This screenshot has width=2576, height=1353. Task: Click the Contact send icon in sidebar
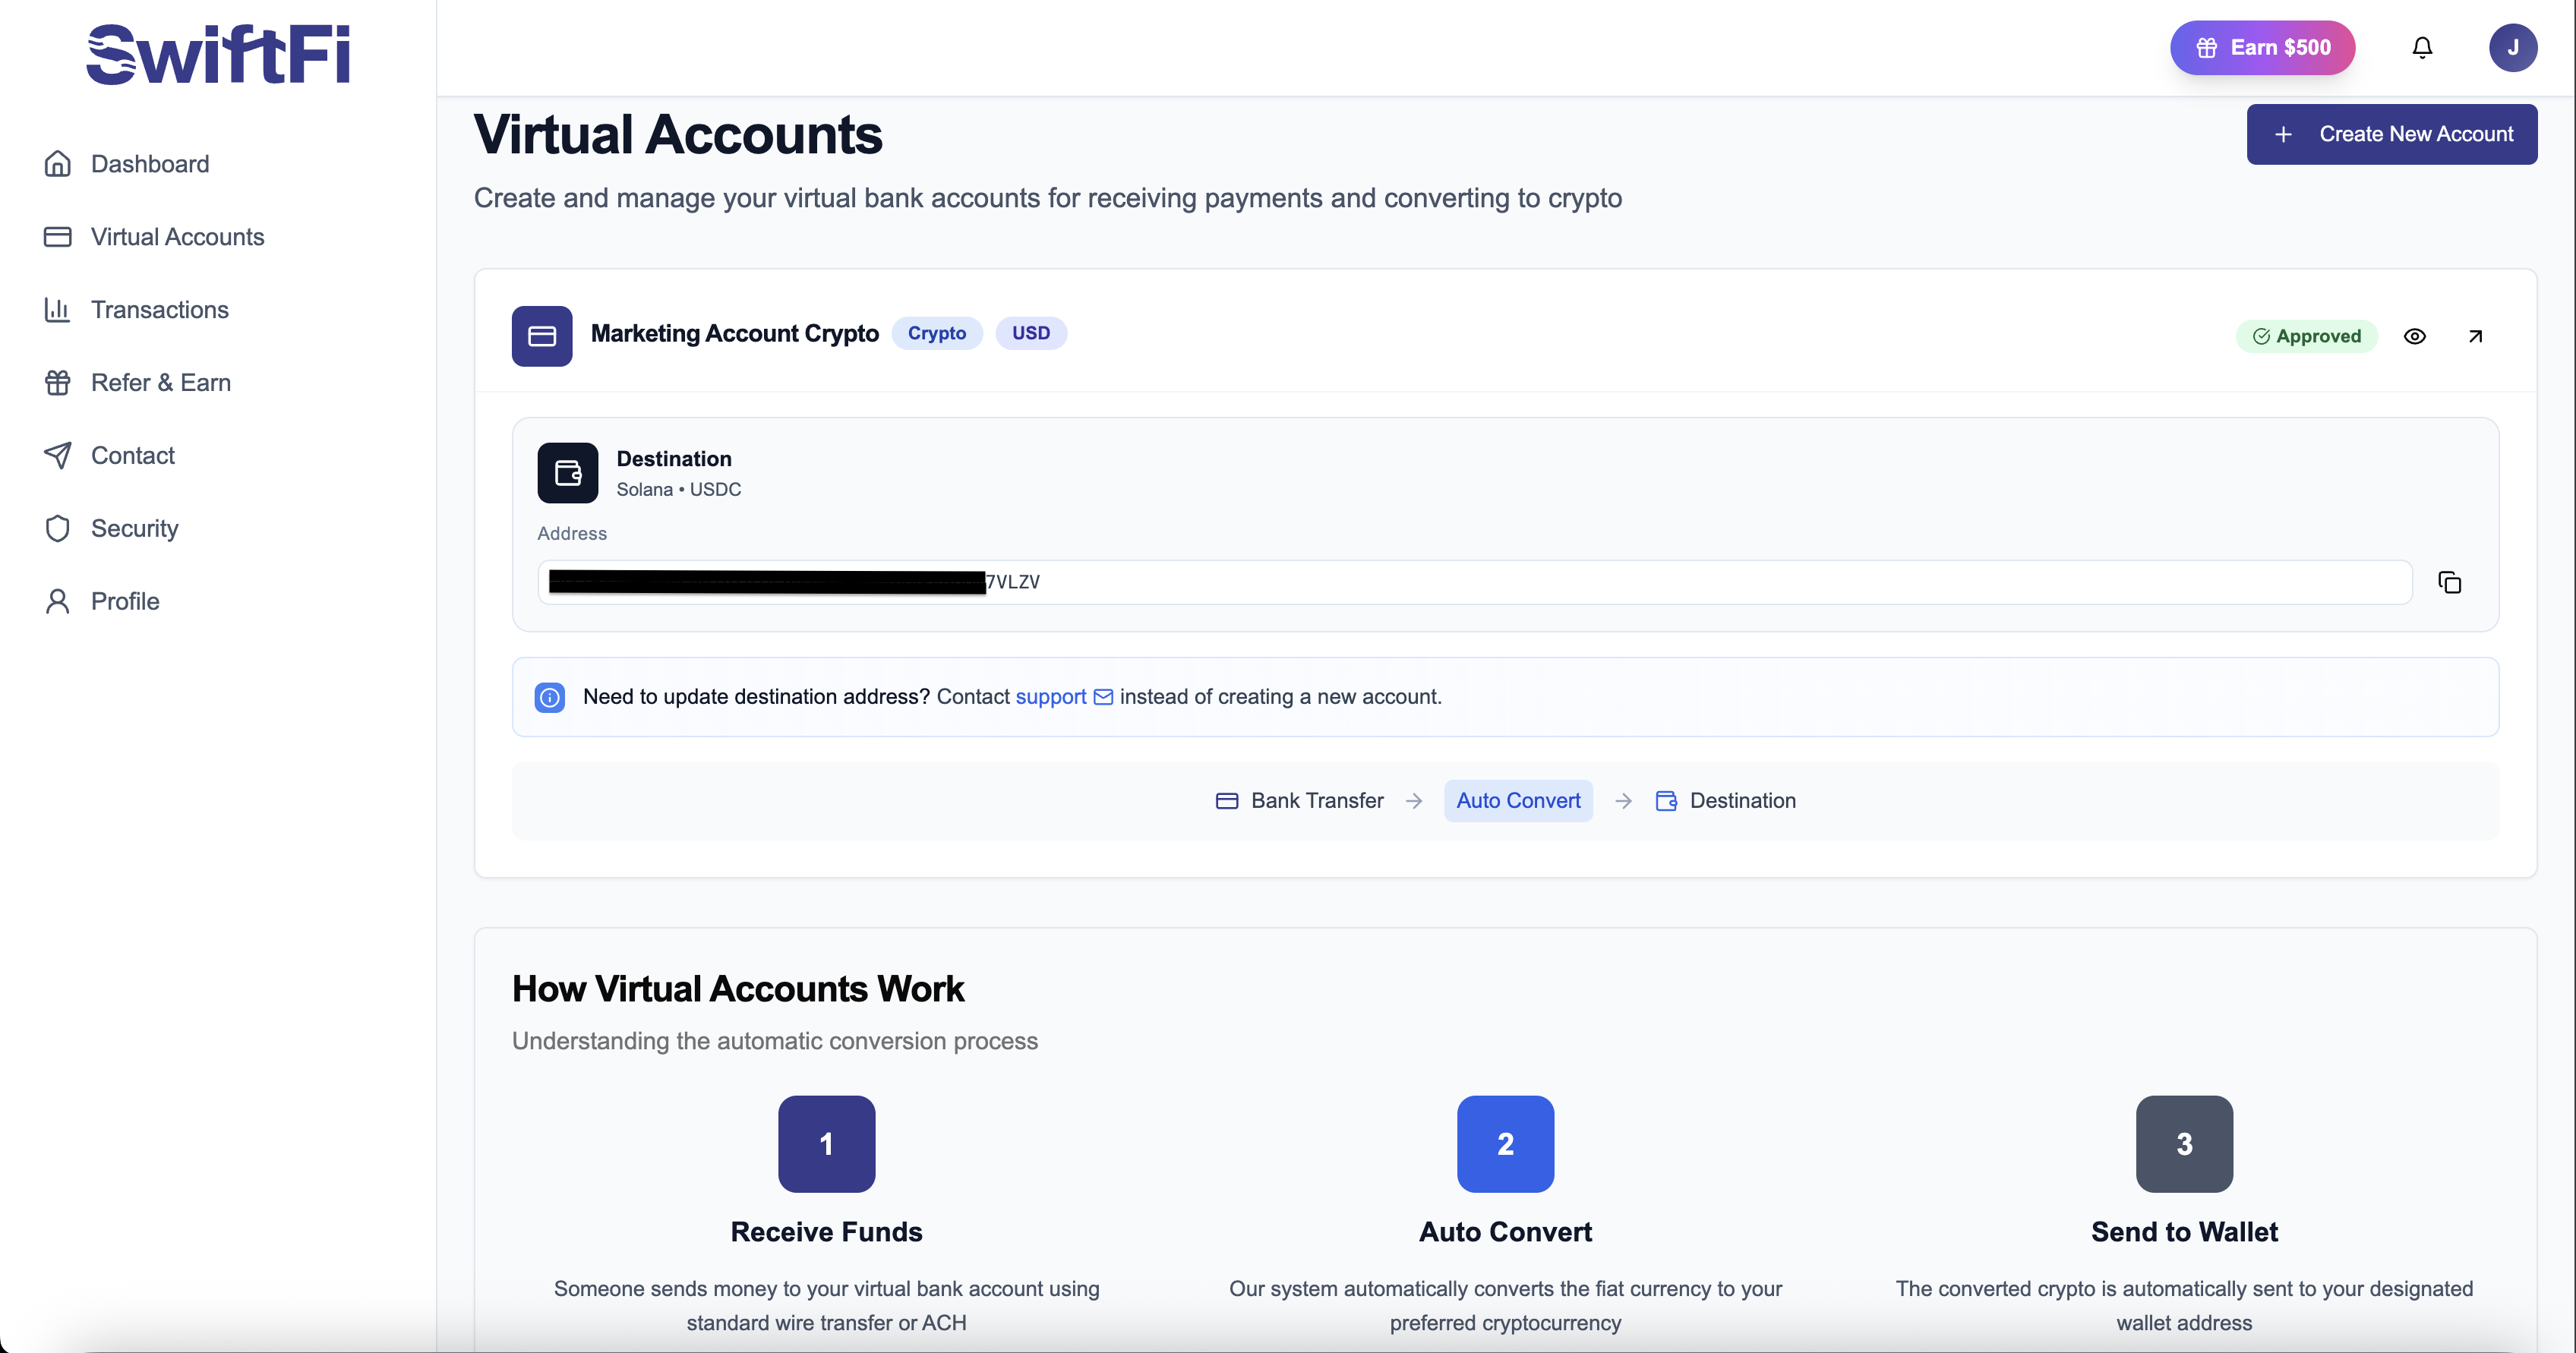tap(58, 455)
